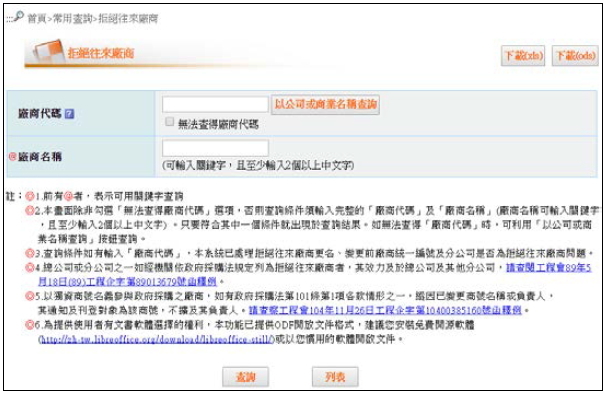605x394 pixels.
Task: Click the orange page-title logo icon
Action: pos(49,51)
